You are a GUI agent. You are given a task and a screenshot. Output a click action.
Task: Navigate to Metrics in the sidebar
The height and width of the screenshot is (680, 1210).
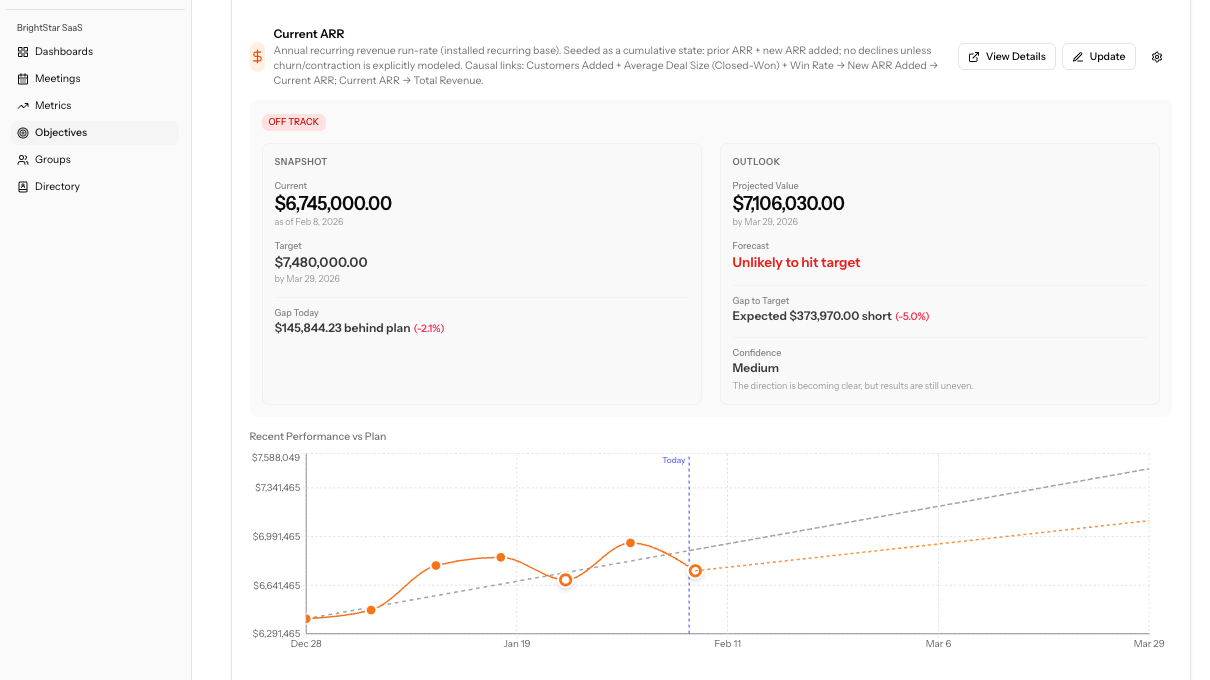coord(53,106)
